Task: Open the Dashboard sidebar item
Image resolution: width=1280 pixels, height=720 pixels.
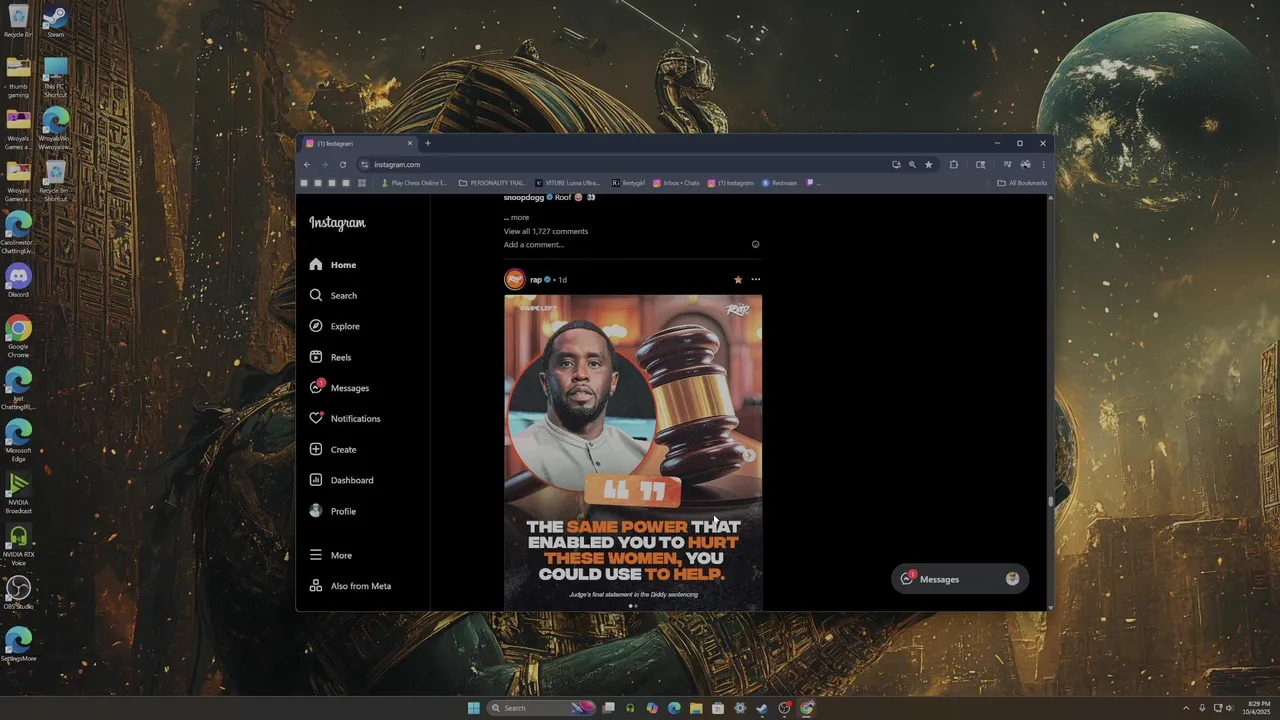Action: point(341,480)
